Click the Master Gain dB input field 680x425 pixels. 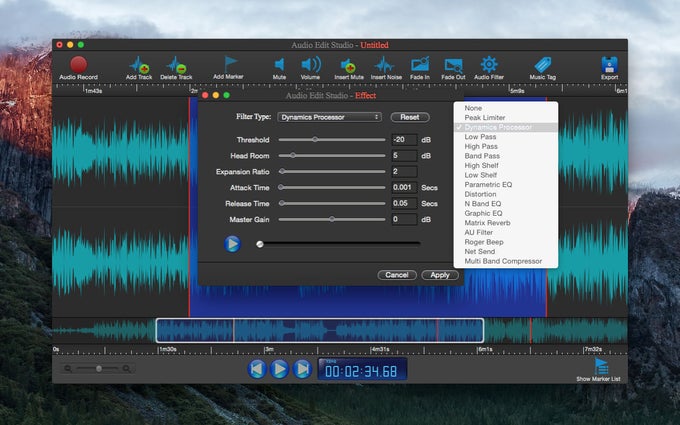pyautogui.click(x=404, y=219)
